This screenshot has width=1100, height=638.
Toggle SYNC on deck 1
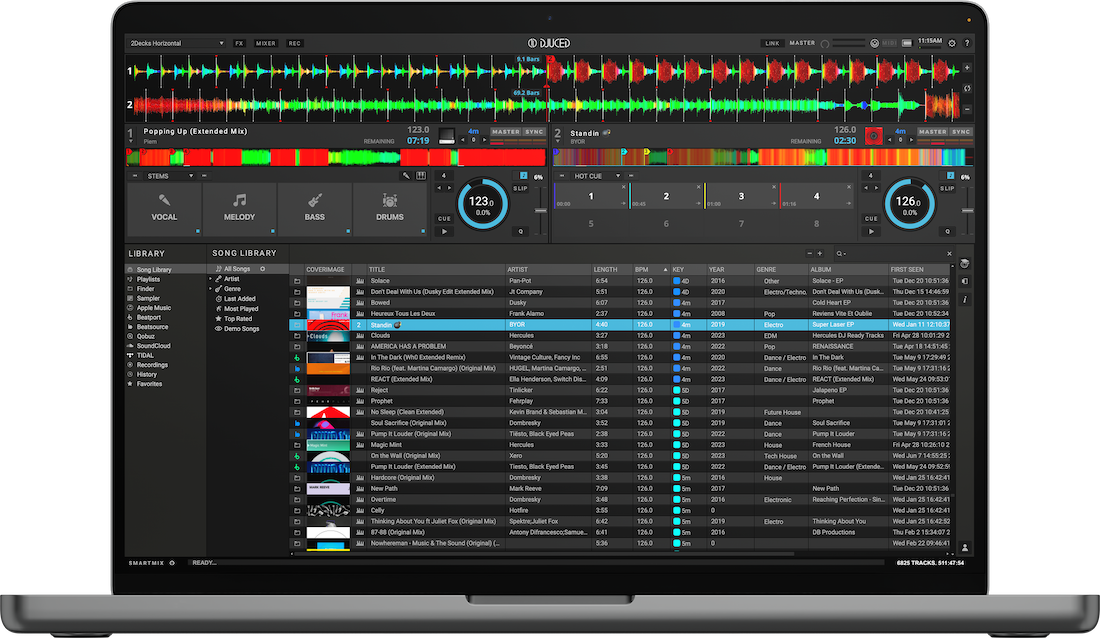click(x=536, y=132)
